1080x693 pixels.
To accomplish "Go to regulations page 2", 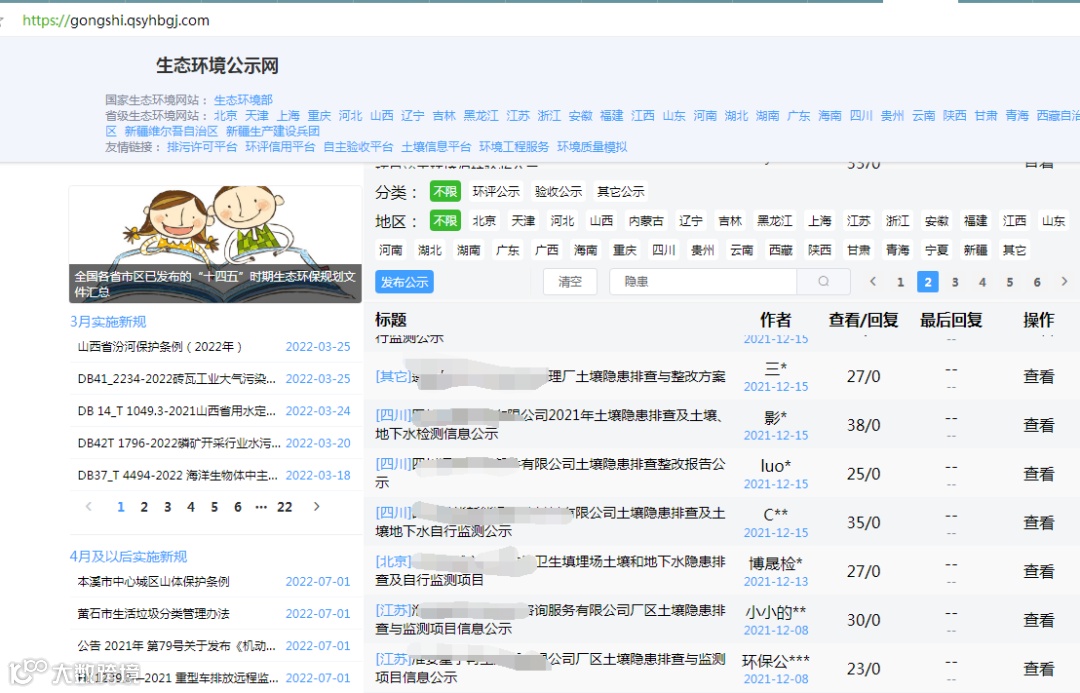I will [x=144, y=507].
